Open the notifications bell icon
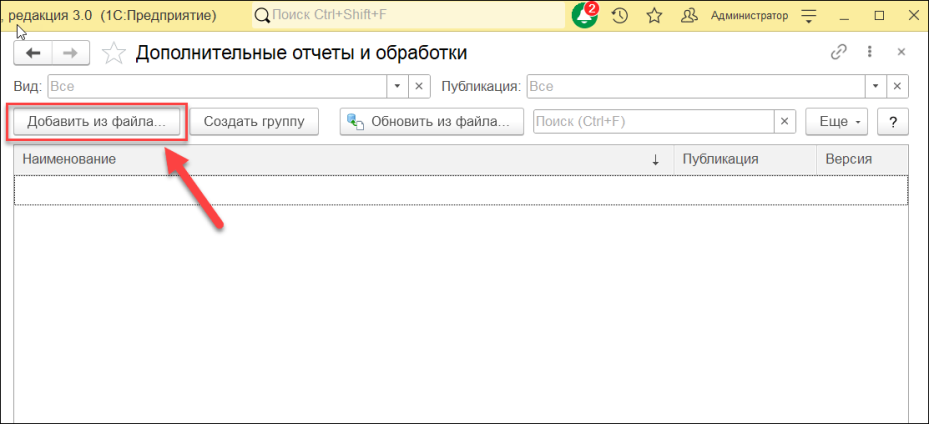 [x=585, y=16]
